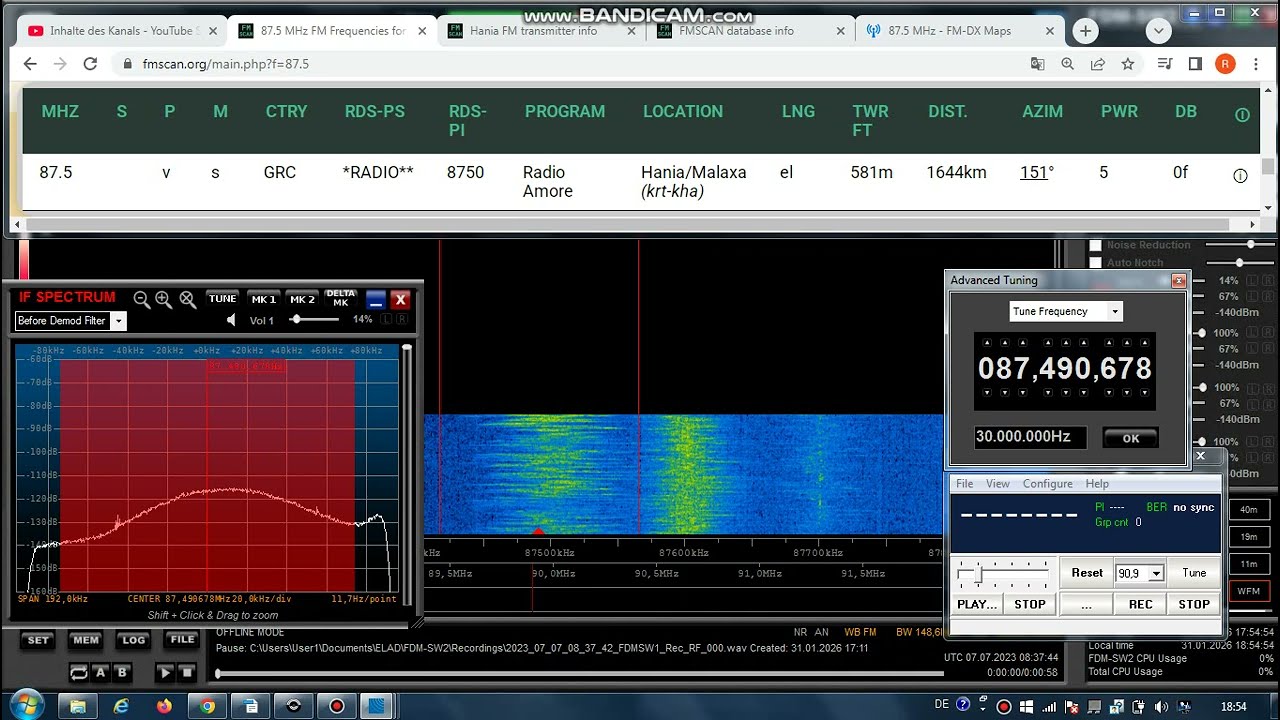Open the Chrome tab search chevron
Screen dimensions: 1280x720
[x=1159, y=31]
